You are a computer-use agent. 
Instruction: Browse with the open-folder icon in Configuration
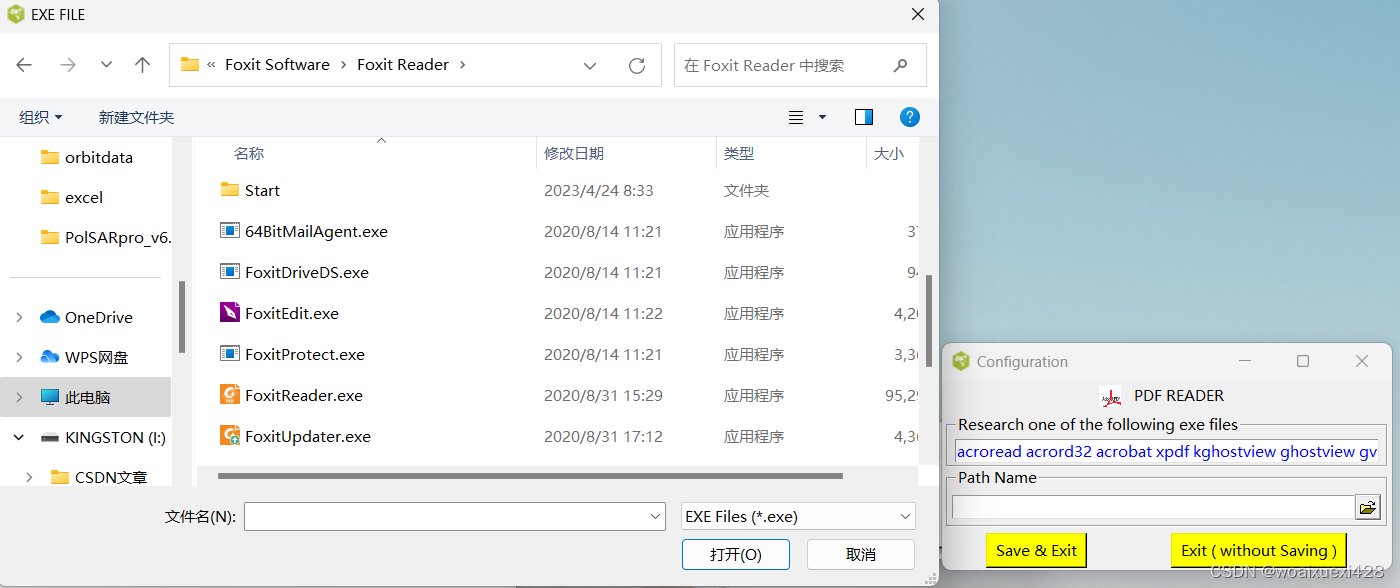[x=1367, y=507]
